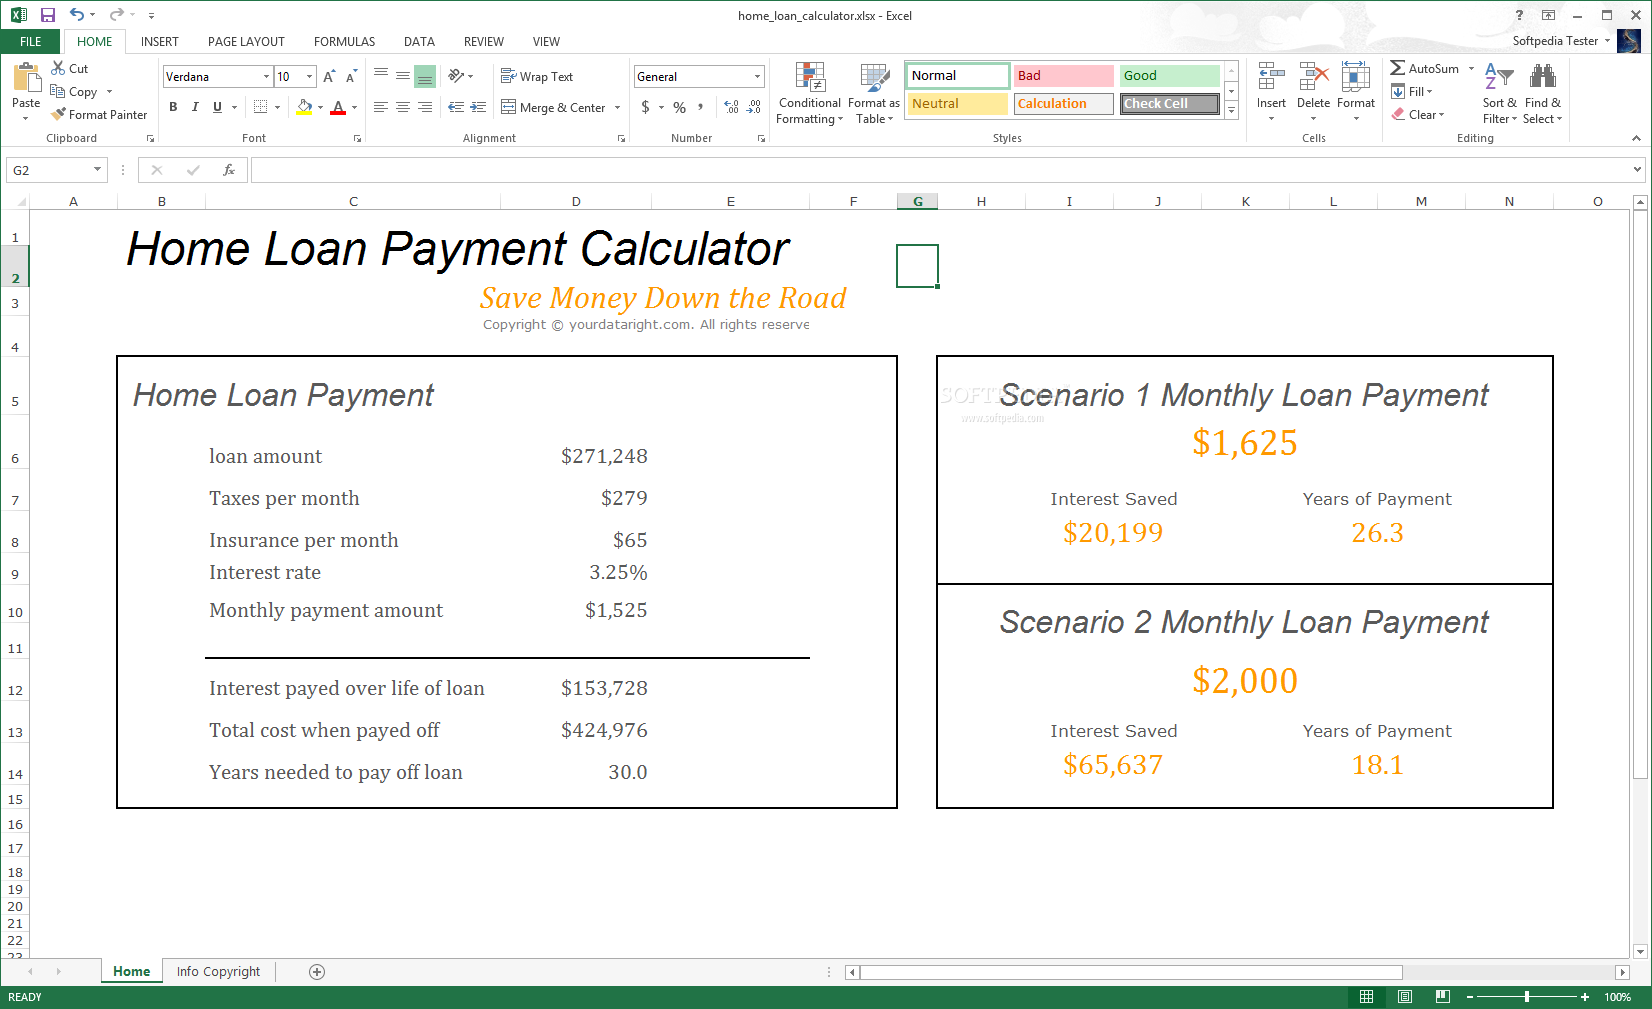Screen dimensions: 1652x1009
Task: Click the Save icon in quick access toolbar
Action: 48,15
